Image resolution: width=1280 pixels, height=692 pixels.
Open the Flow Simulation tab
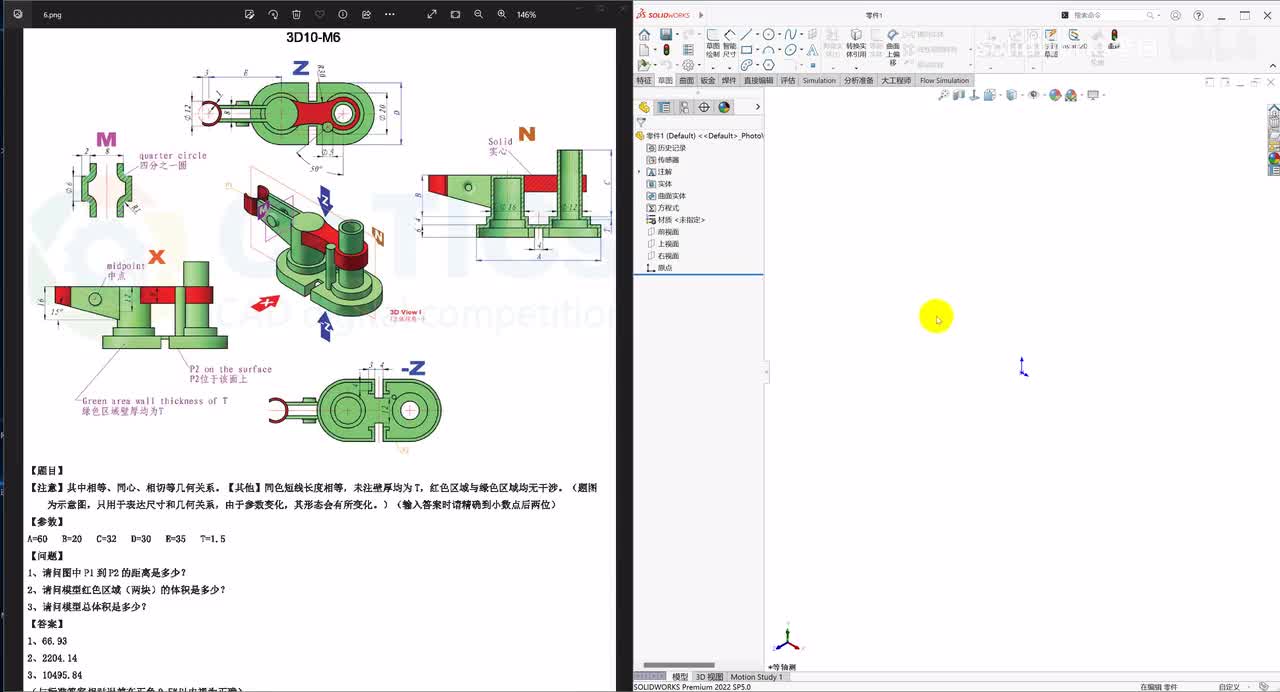coord(945,80)
